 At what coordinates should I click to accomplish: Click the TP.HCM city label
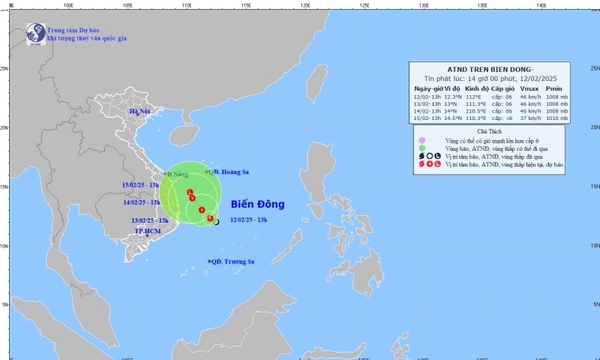pyautogui.click(x=148, y=231)
